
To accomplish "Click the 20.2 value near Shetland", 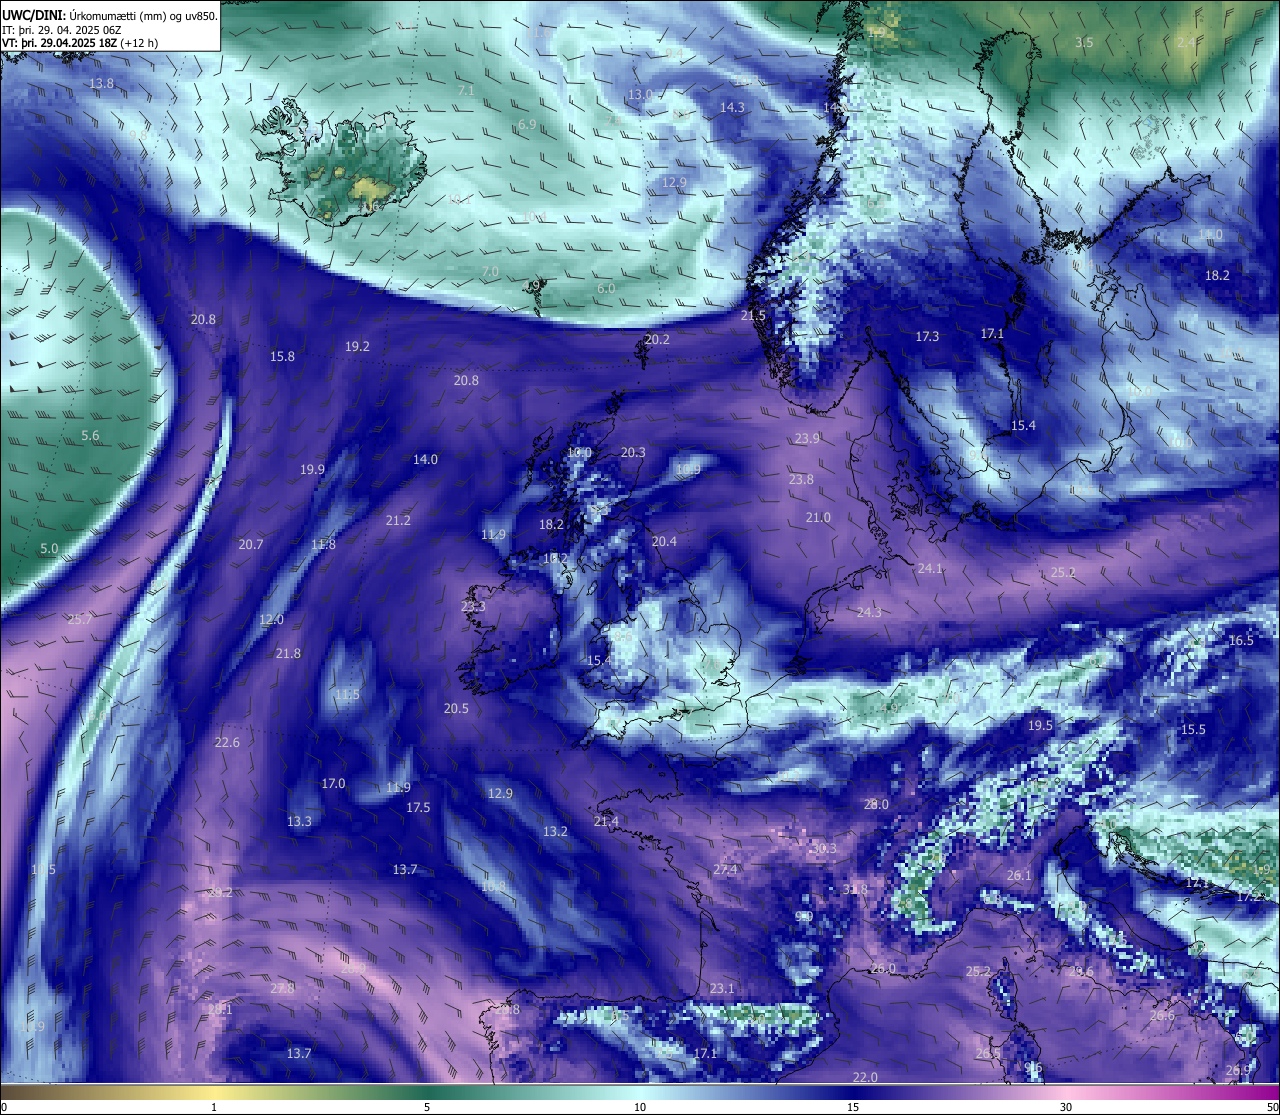I will [657, 340].
